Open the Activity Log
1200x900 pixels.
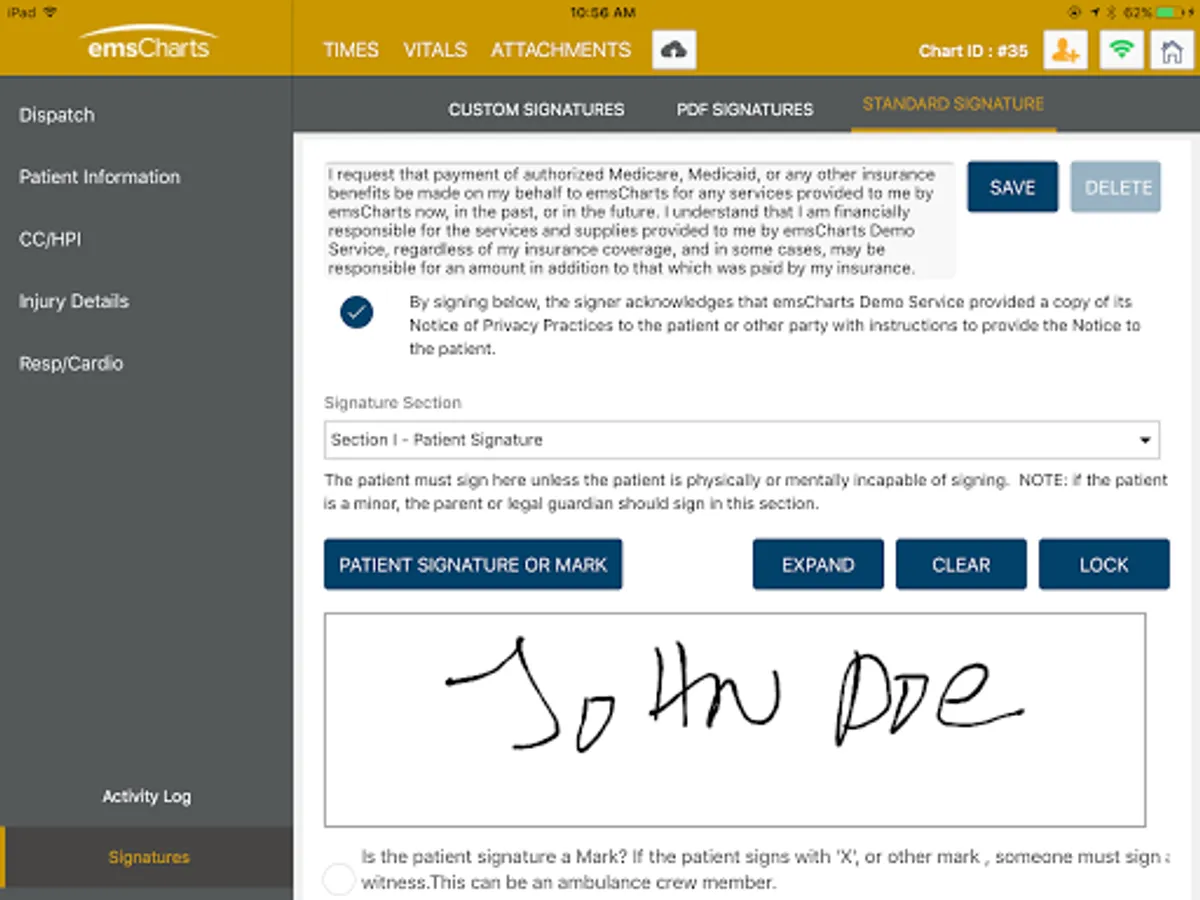tap(147, 797)
